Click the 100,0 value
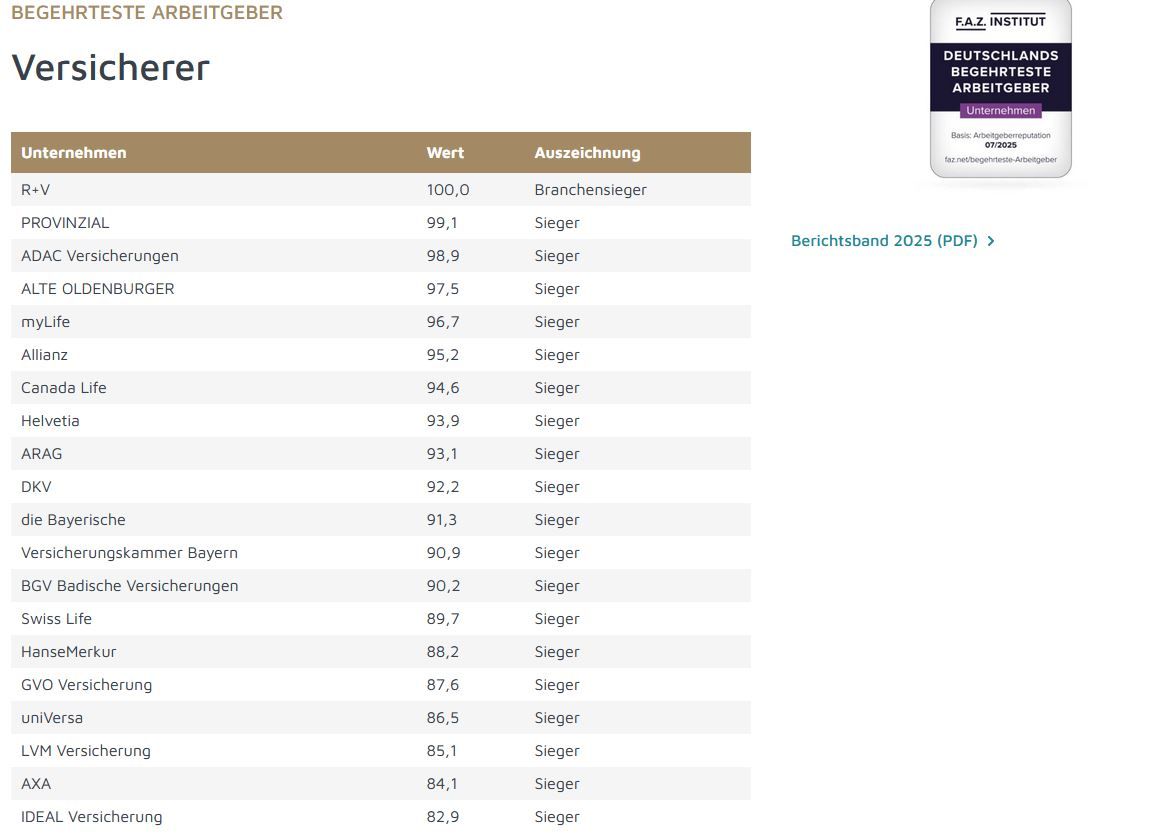Image resolution: width=1158 pixels, height=839 pixels. [448, 190]
